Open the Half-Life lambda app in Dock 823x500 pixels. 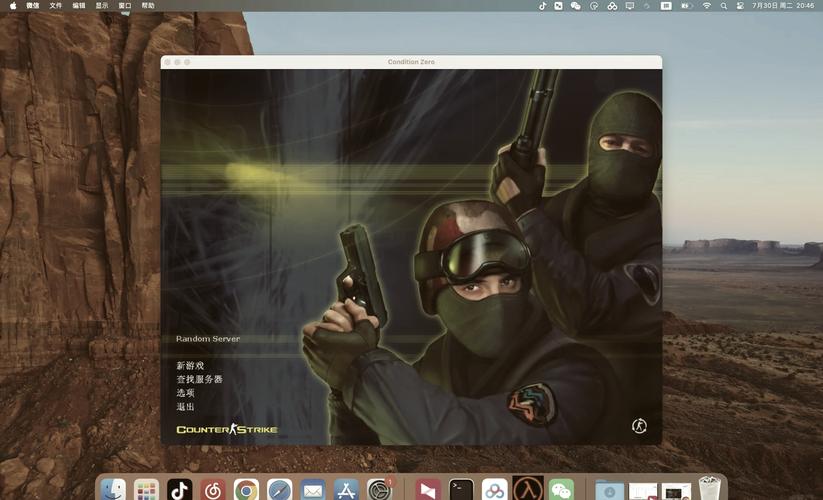528,489
